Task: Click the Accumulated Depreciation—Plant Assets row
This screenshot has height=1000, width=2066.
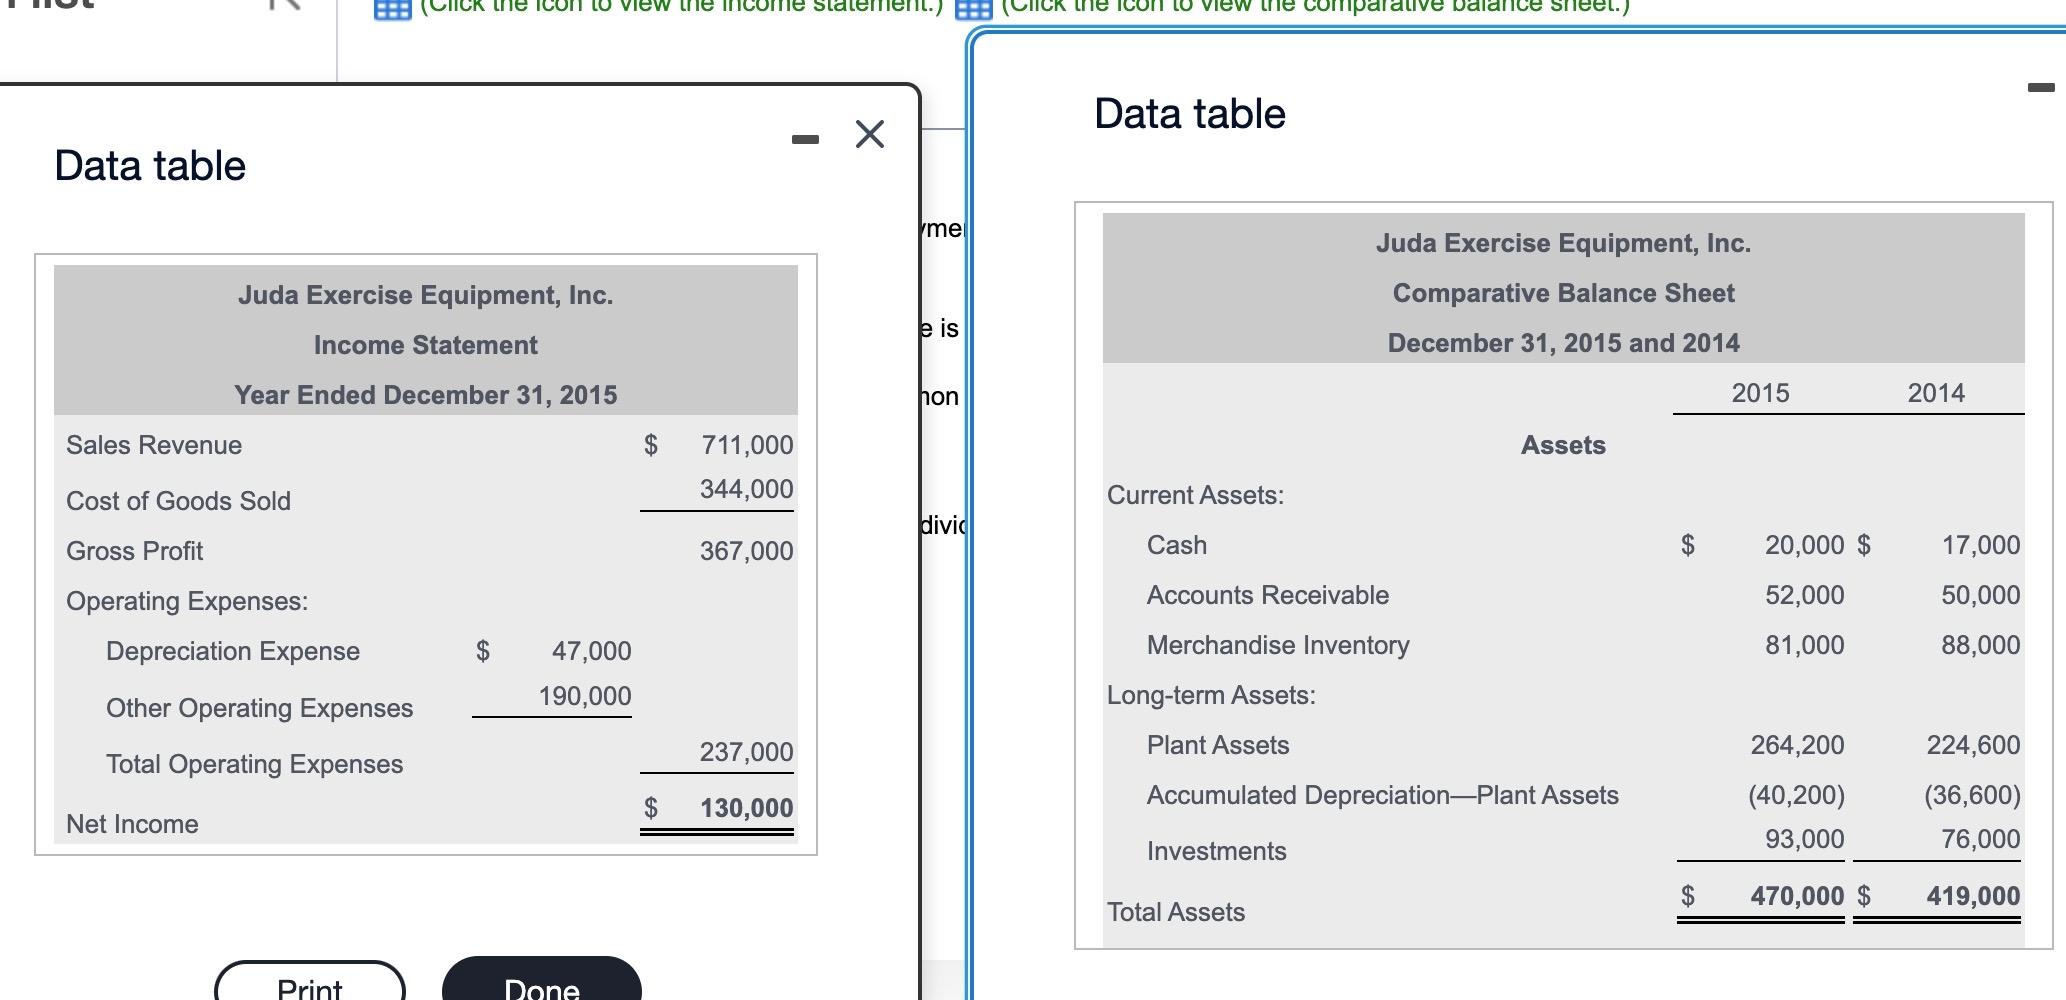Action: click(x=1383, y=795)
